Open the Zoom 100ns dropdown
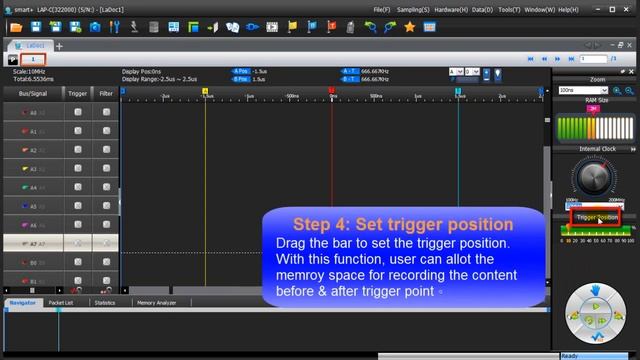Viewport: 640px width, 360px height. (x=604, y=90)
